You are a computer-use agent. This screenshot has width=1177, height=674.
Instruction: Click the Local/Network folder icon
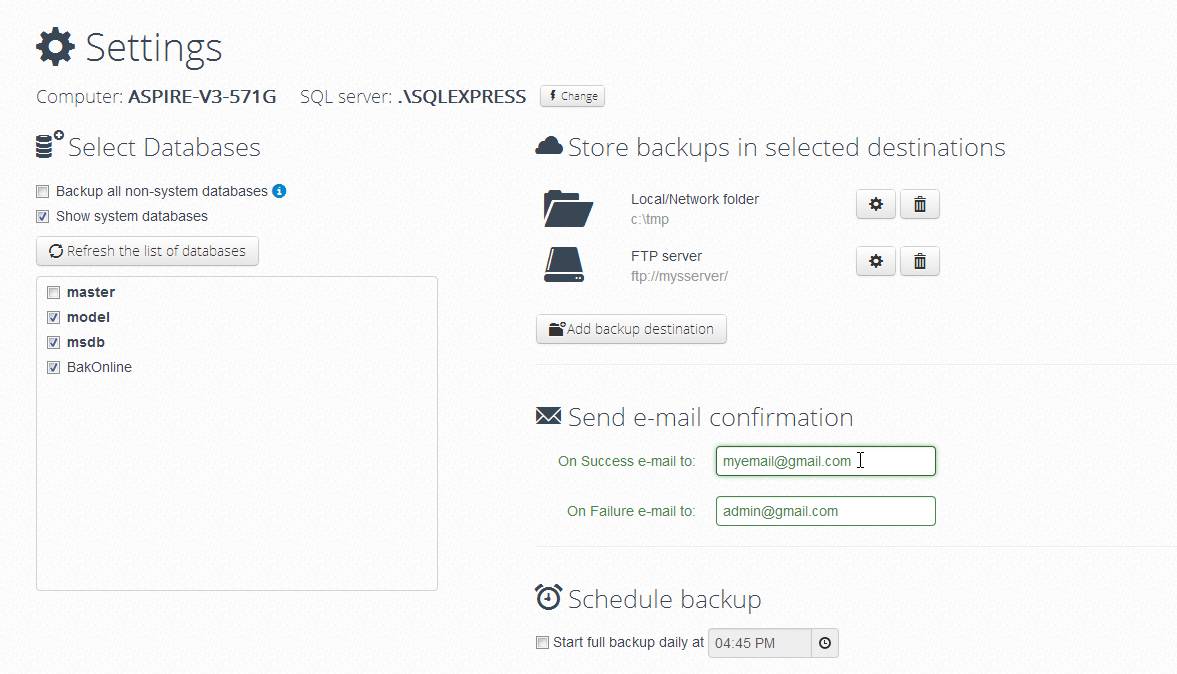[x=569, y=208]
